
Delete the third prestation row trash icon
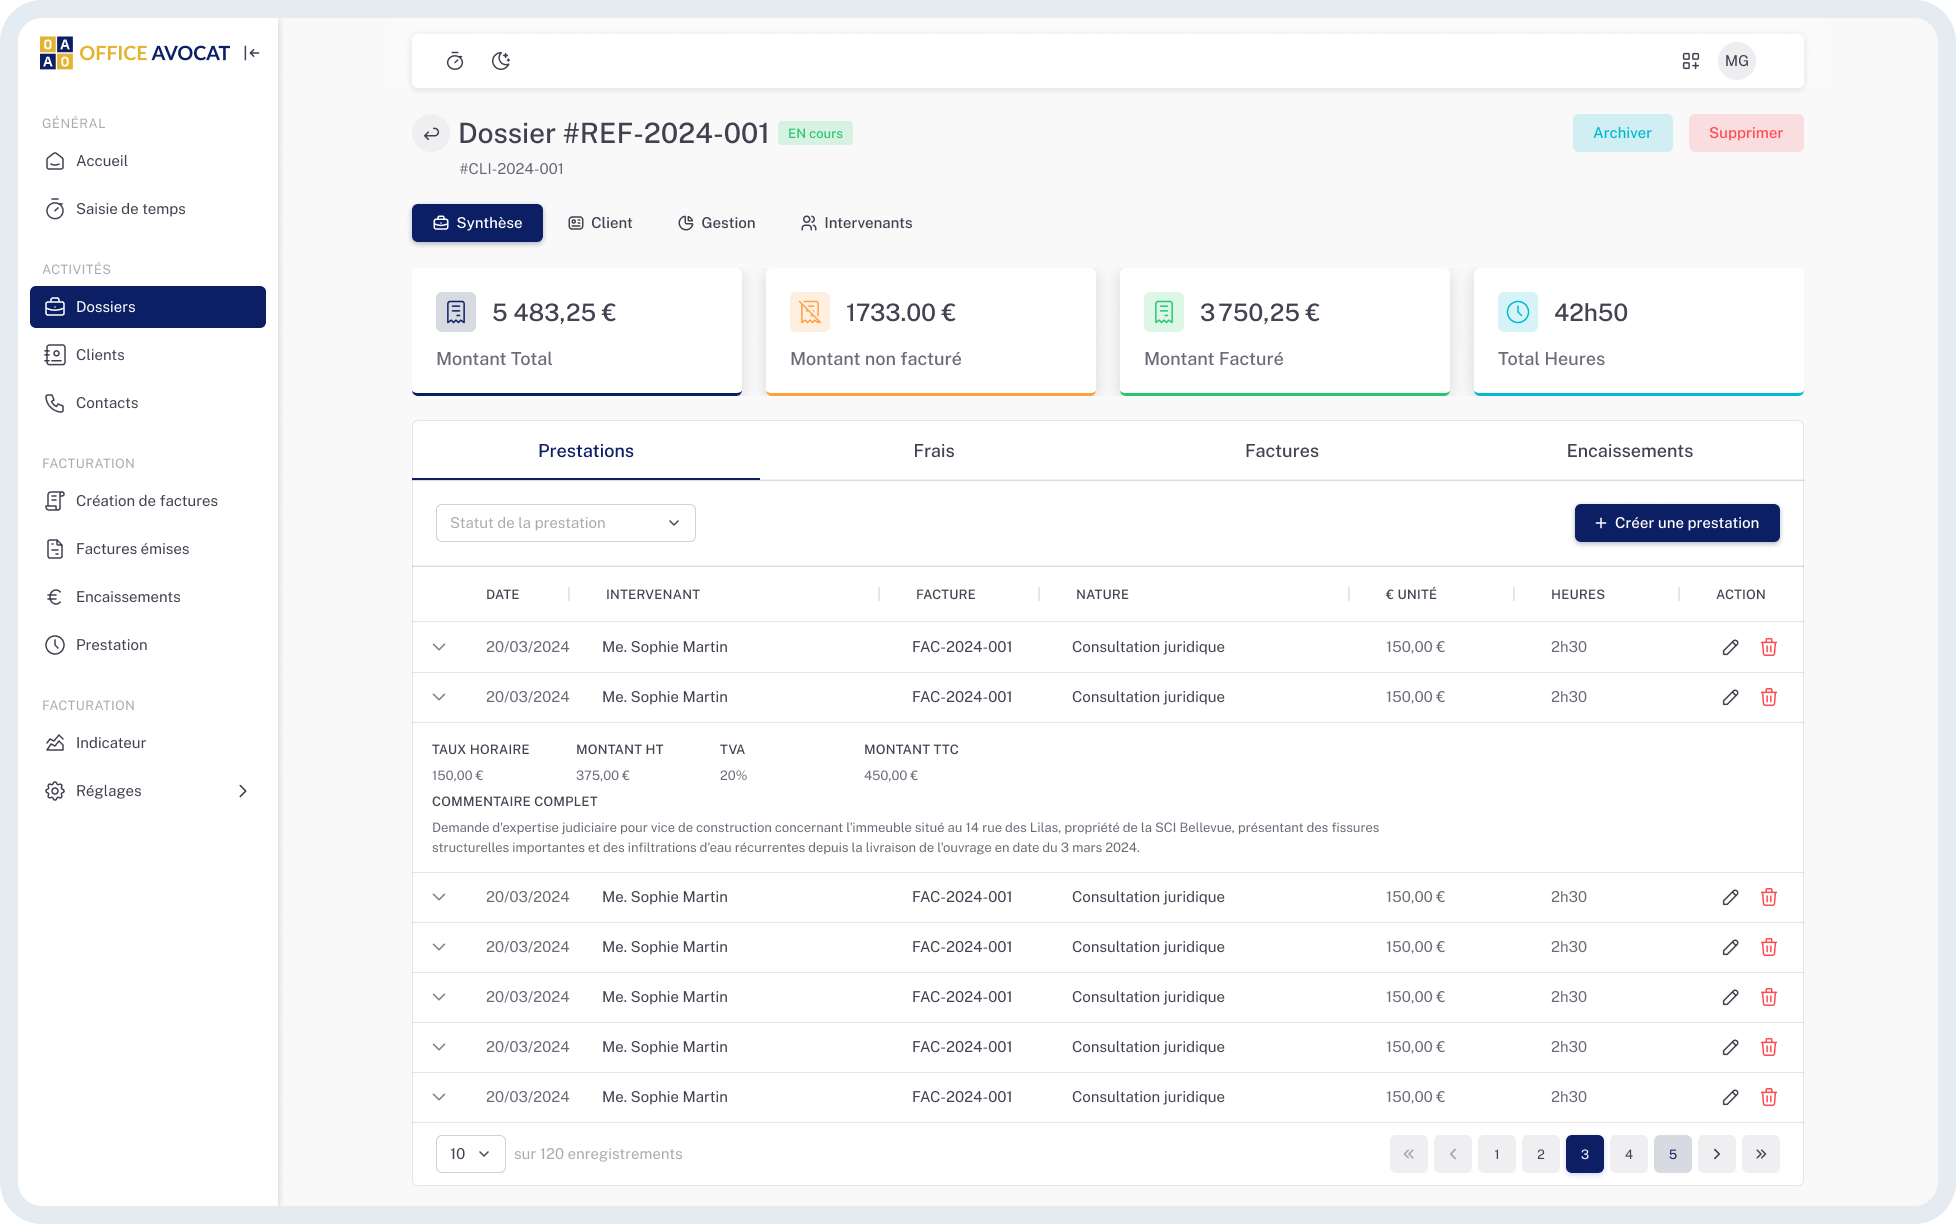tap(1769, 897)
